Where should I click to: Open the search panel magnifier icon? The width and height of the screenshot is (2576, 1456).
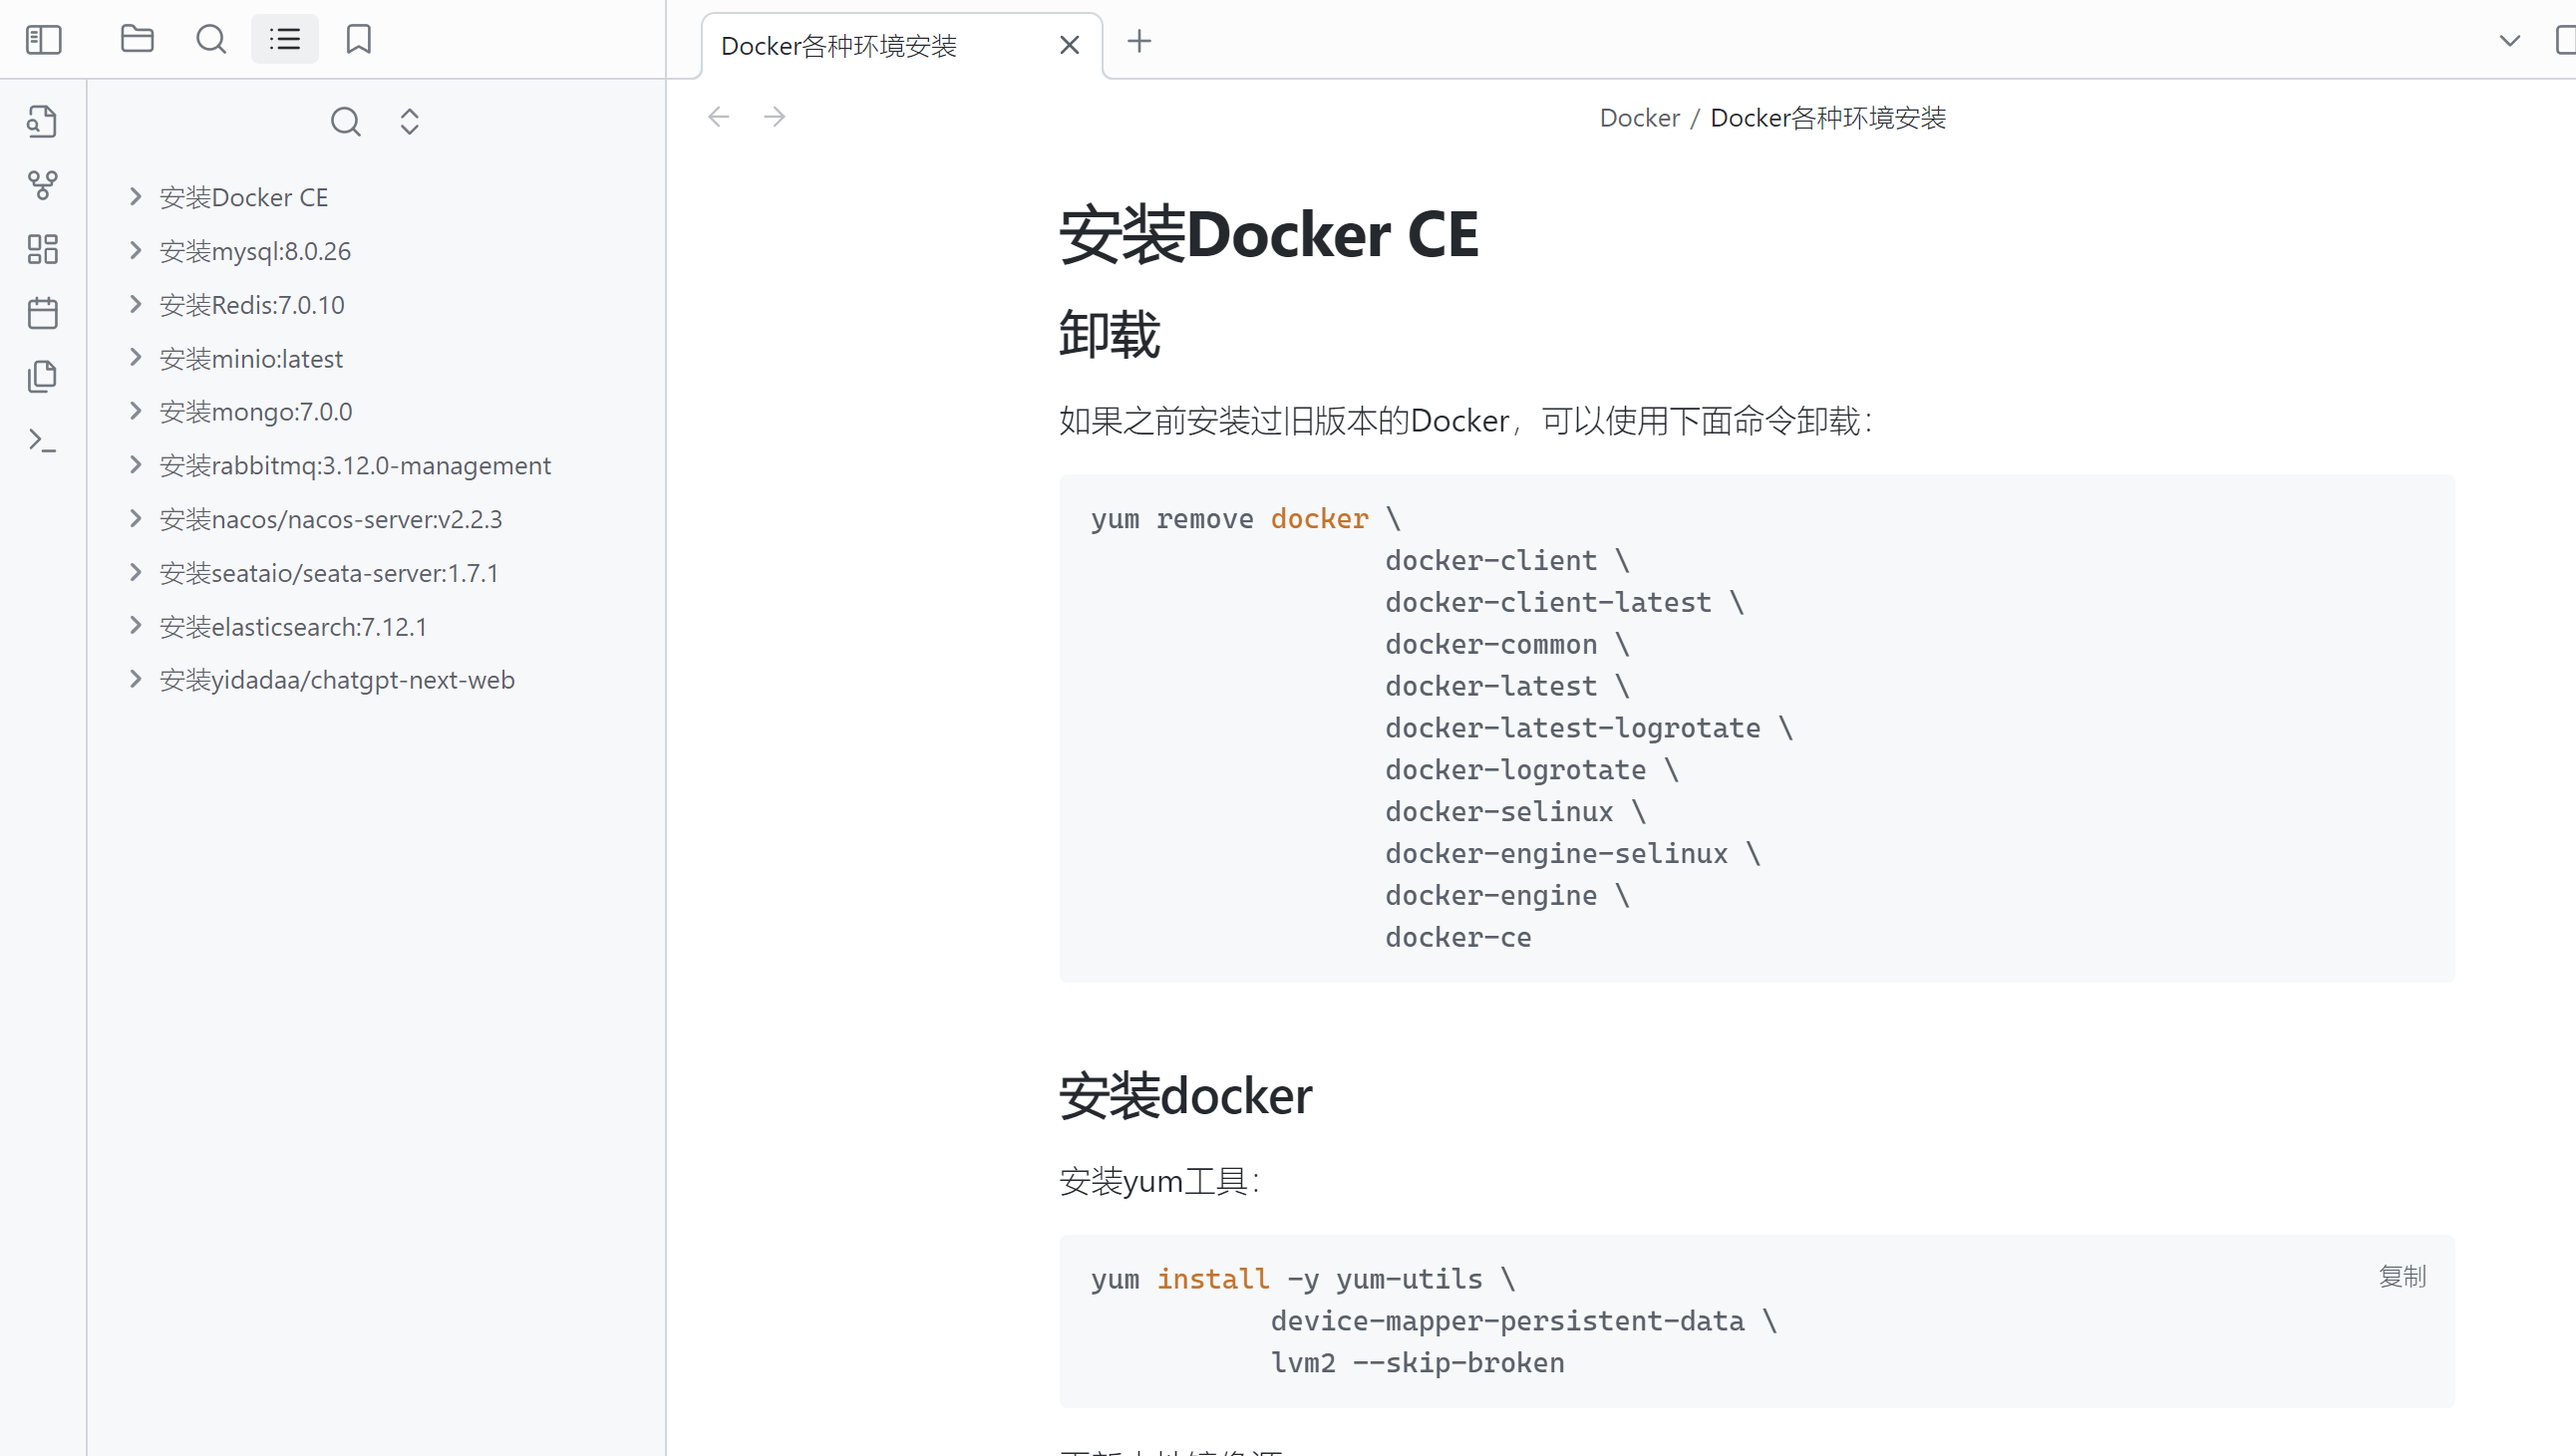point(211,39)
